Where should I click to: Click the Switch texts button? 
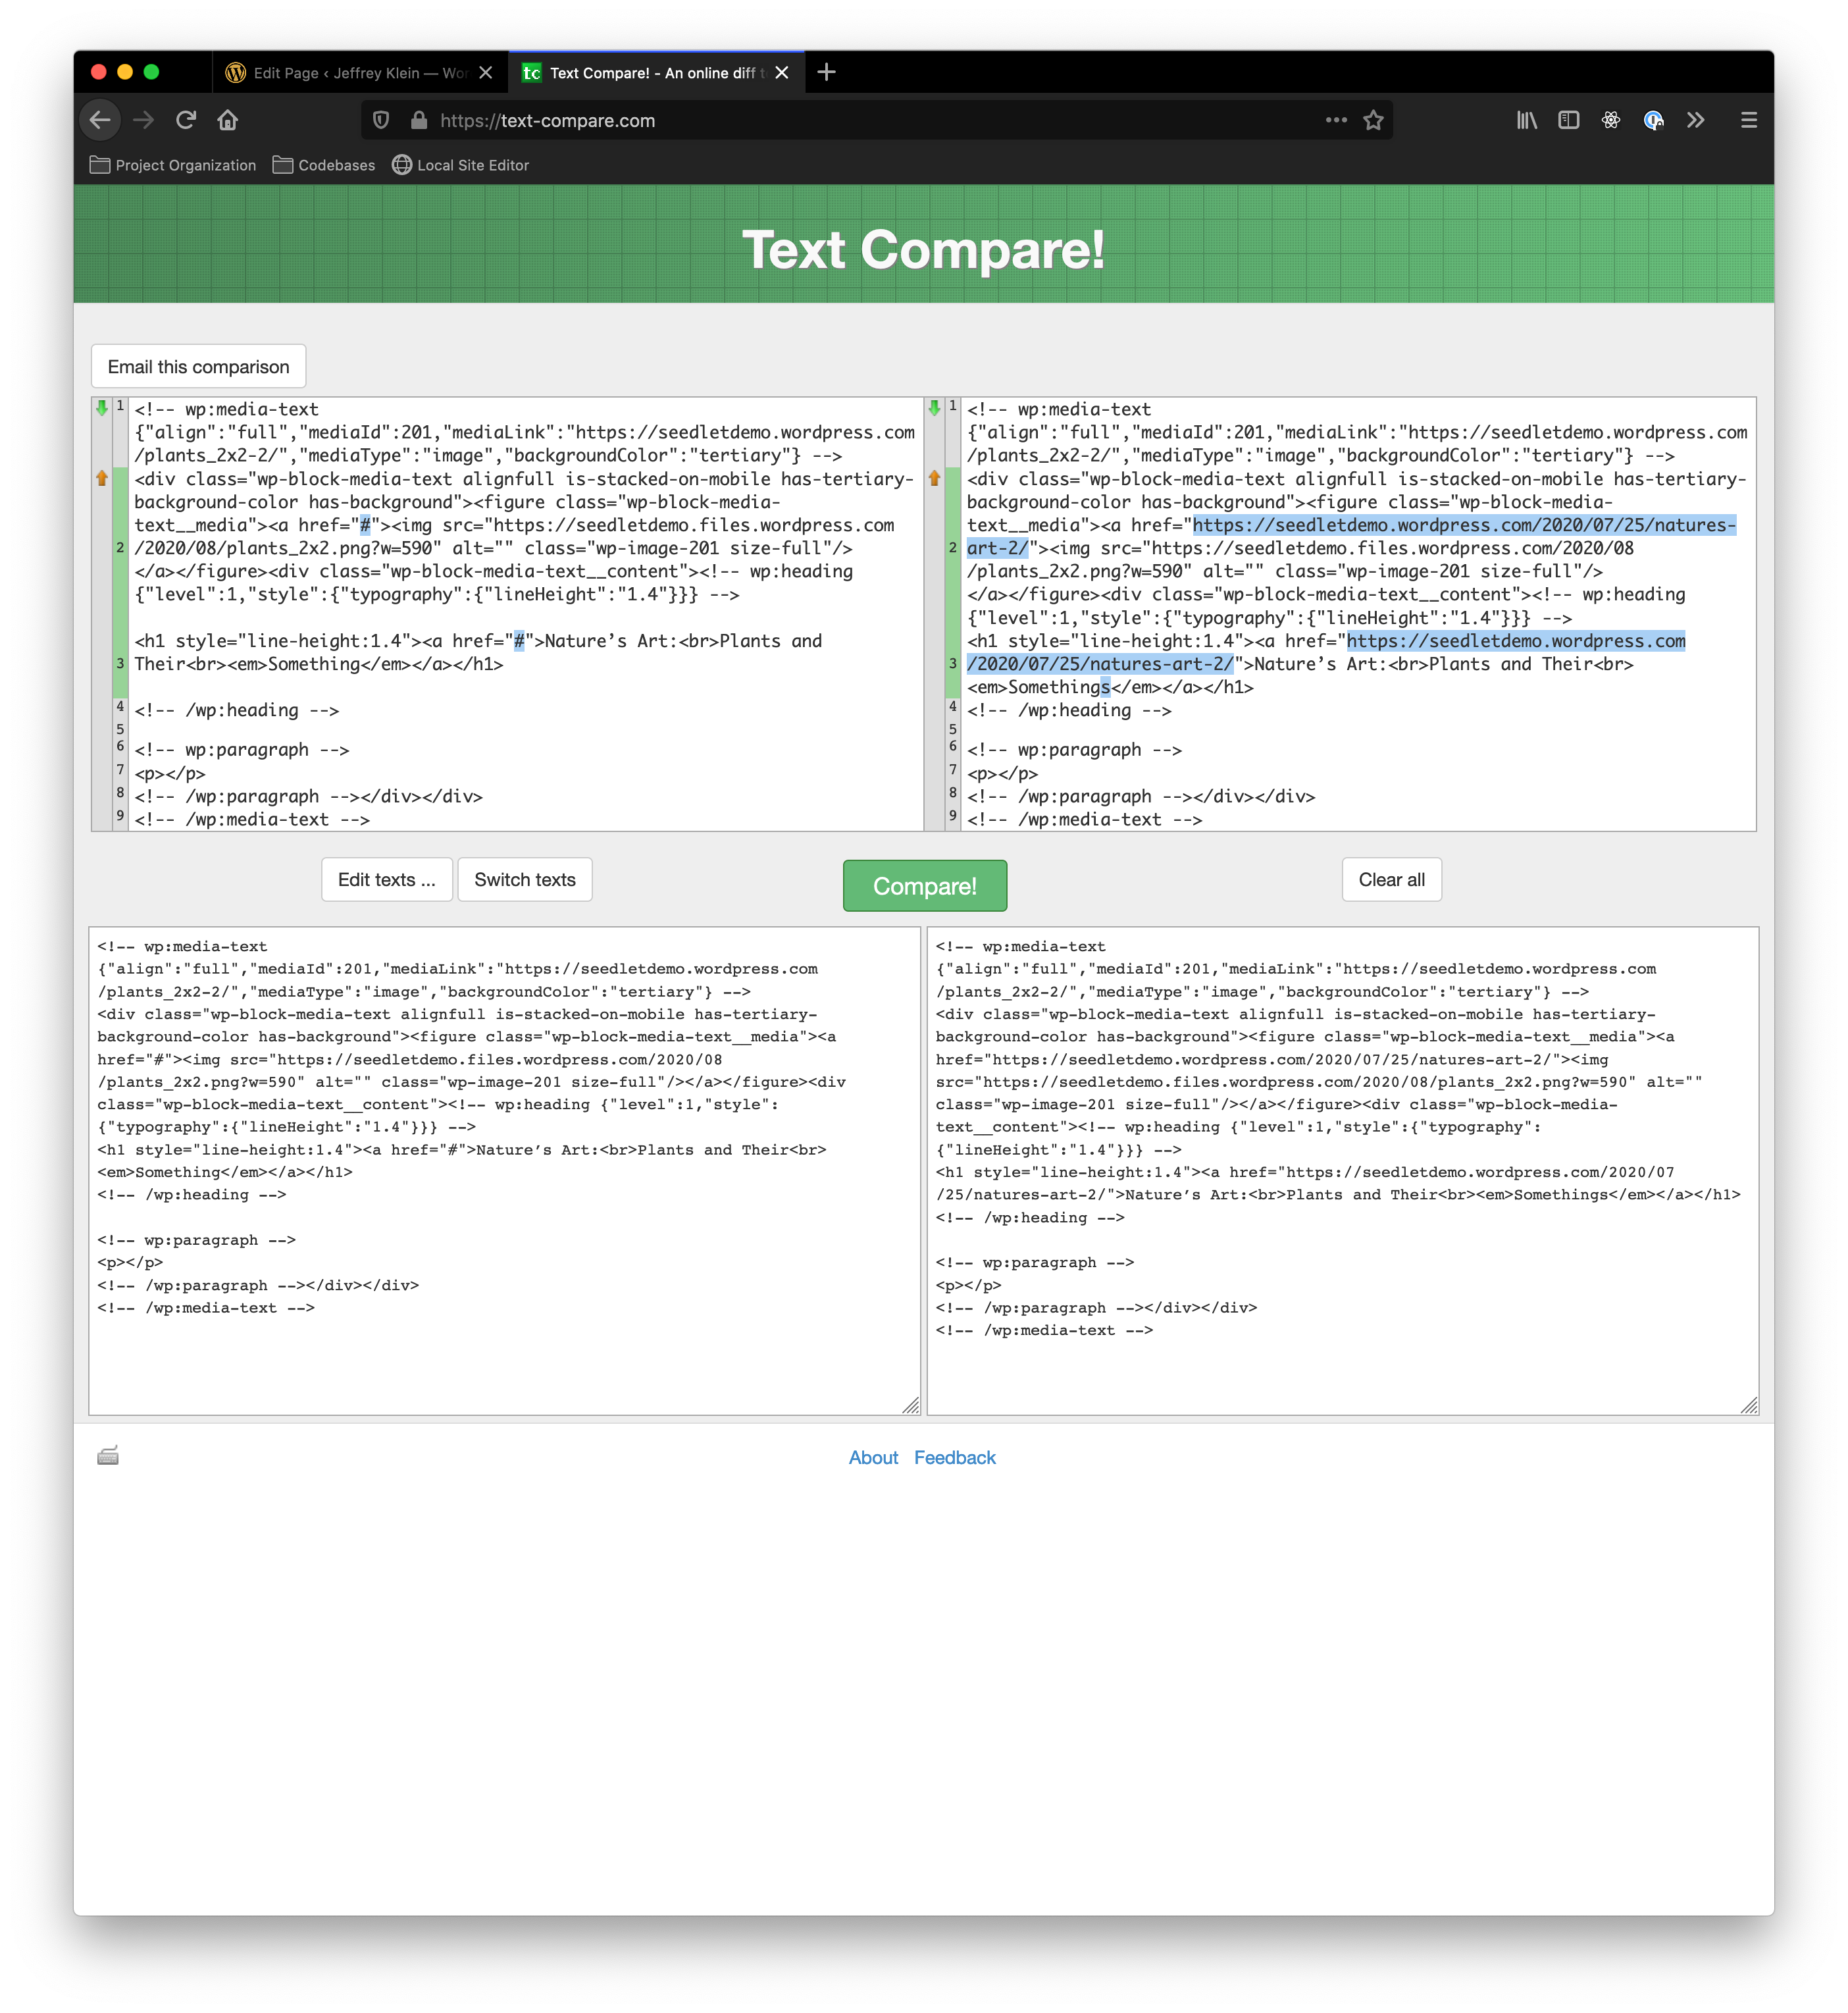[524, 880]
